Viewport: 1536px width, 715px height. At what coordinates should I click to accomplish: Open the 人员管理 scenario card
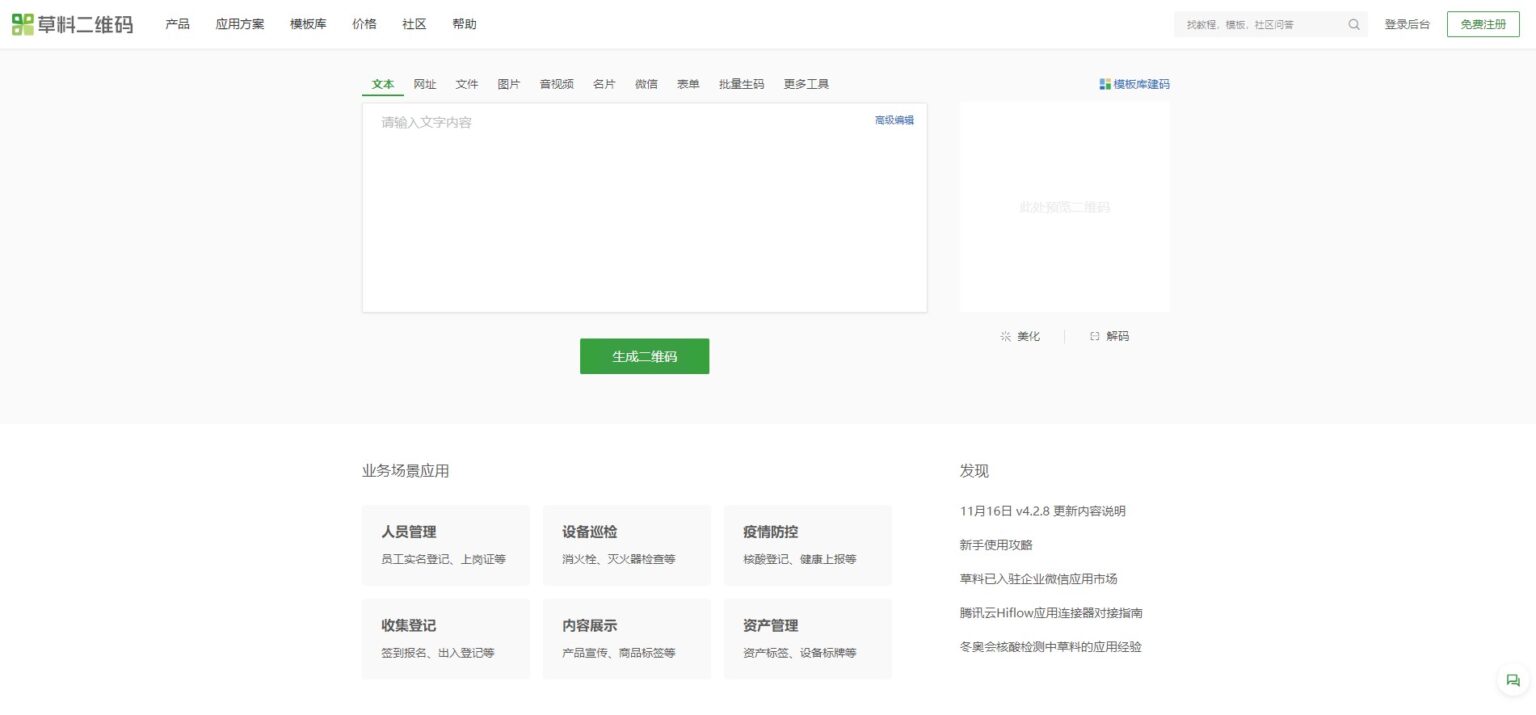446,545
